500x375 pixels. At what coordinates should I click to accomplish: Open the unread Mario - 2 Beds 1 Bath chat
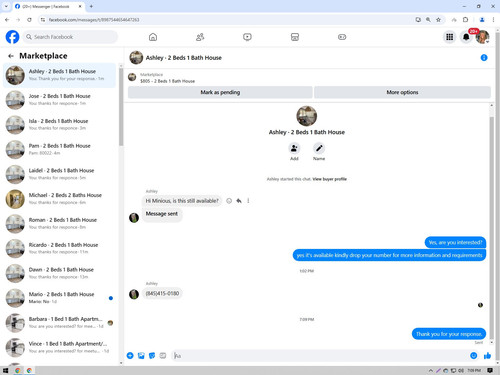[x=59, y=298]
